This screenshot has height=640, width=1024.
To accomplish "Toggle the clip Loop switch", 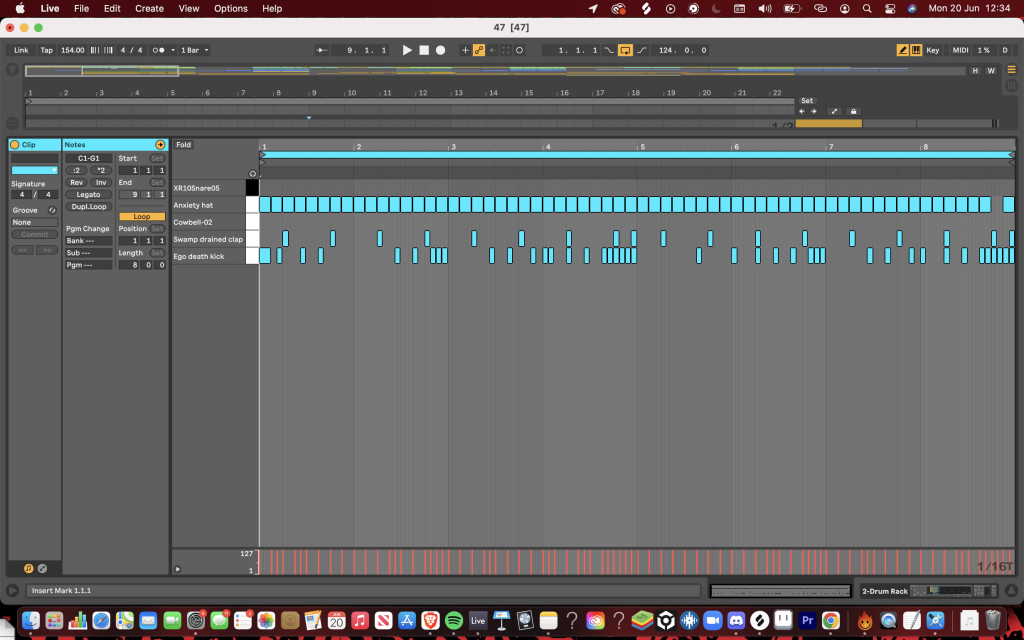I will (142, 217).
